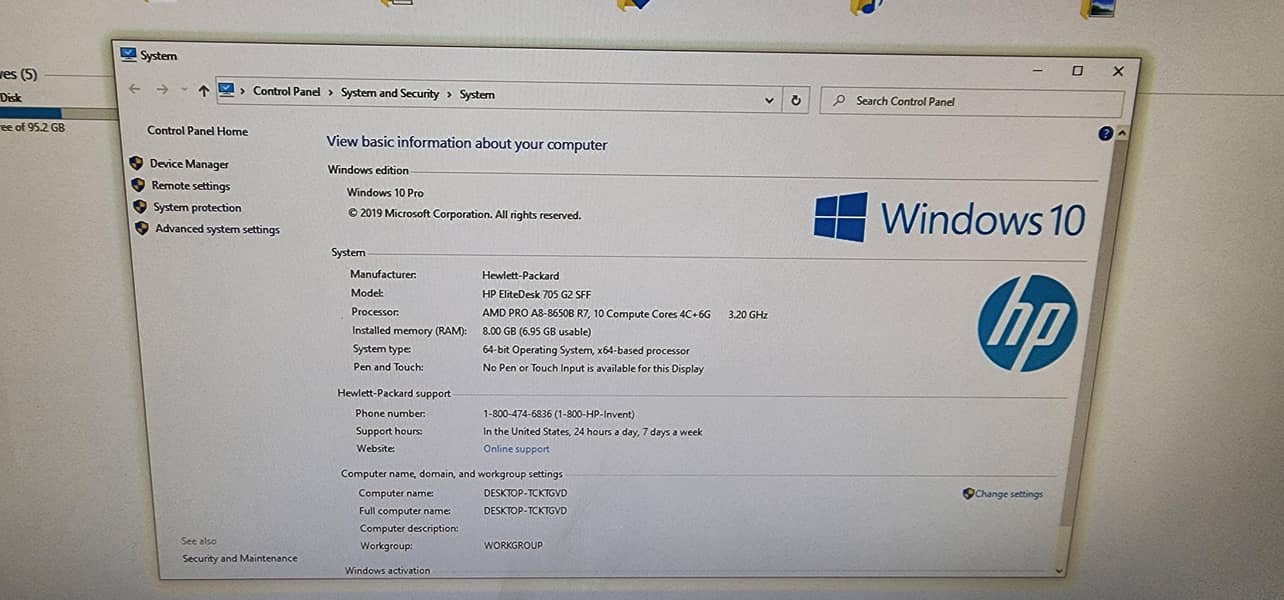1284x600 pixels.
Task: Open the recent locations dropdown arrow
Action: tap(184, 90)
